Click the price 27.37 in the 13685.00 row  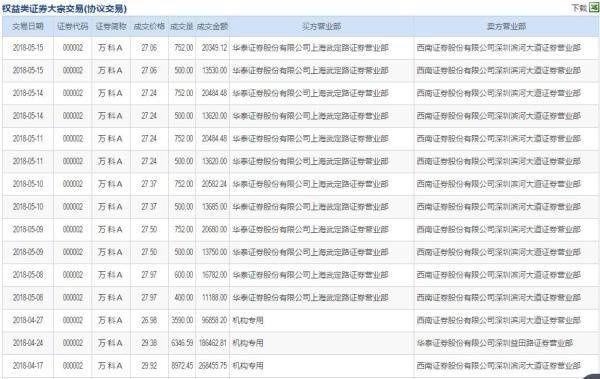click(149, 207)
